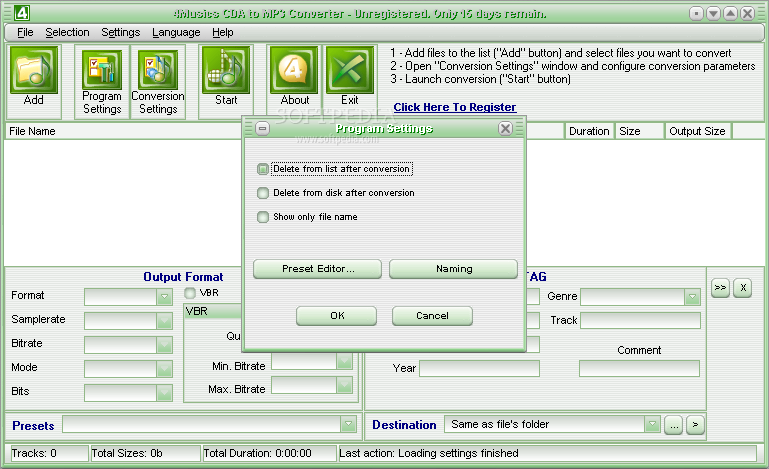
Task: Click the Track input field
Action: pyautogui.click(x=640, y=320)
